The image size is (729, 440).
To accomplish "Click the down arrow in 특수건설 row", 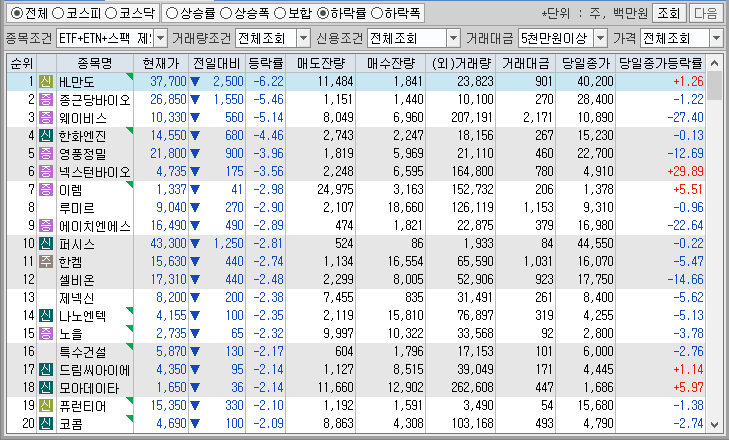I will 195,352.
